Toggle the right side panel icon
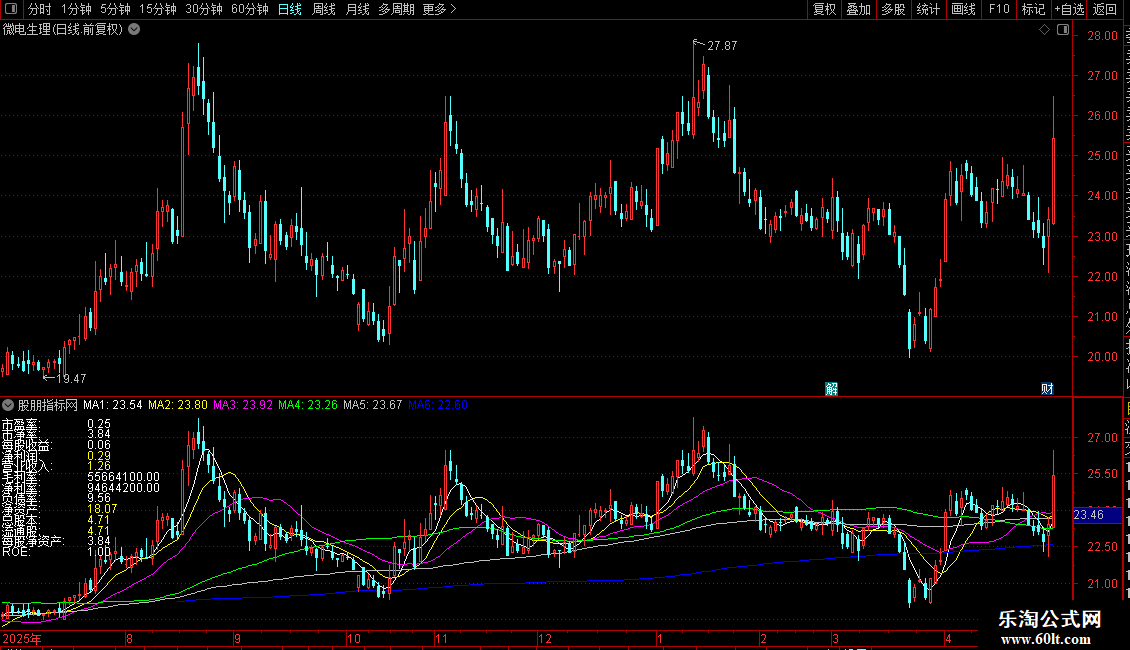The width and height of the screenshot is (1130, 650). click(x=1063, y=30)
